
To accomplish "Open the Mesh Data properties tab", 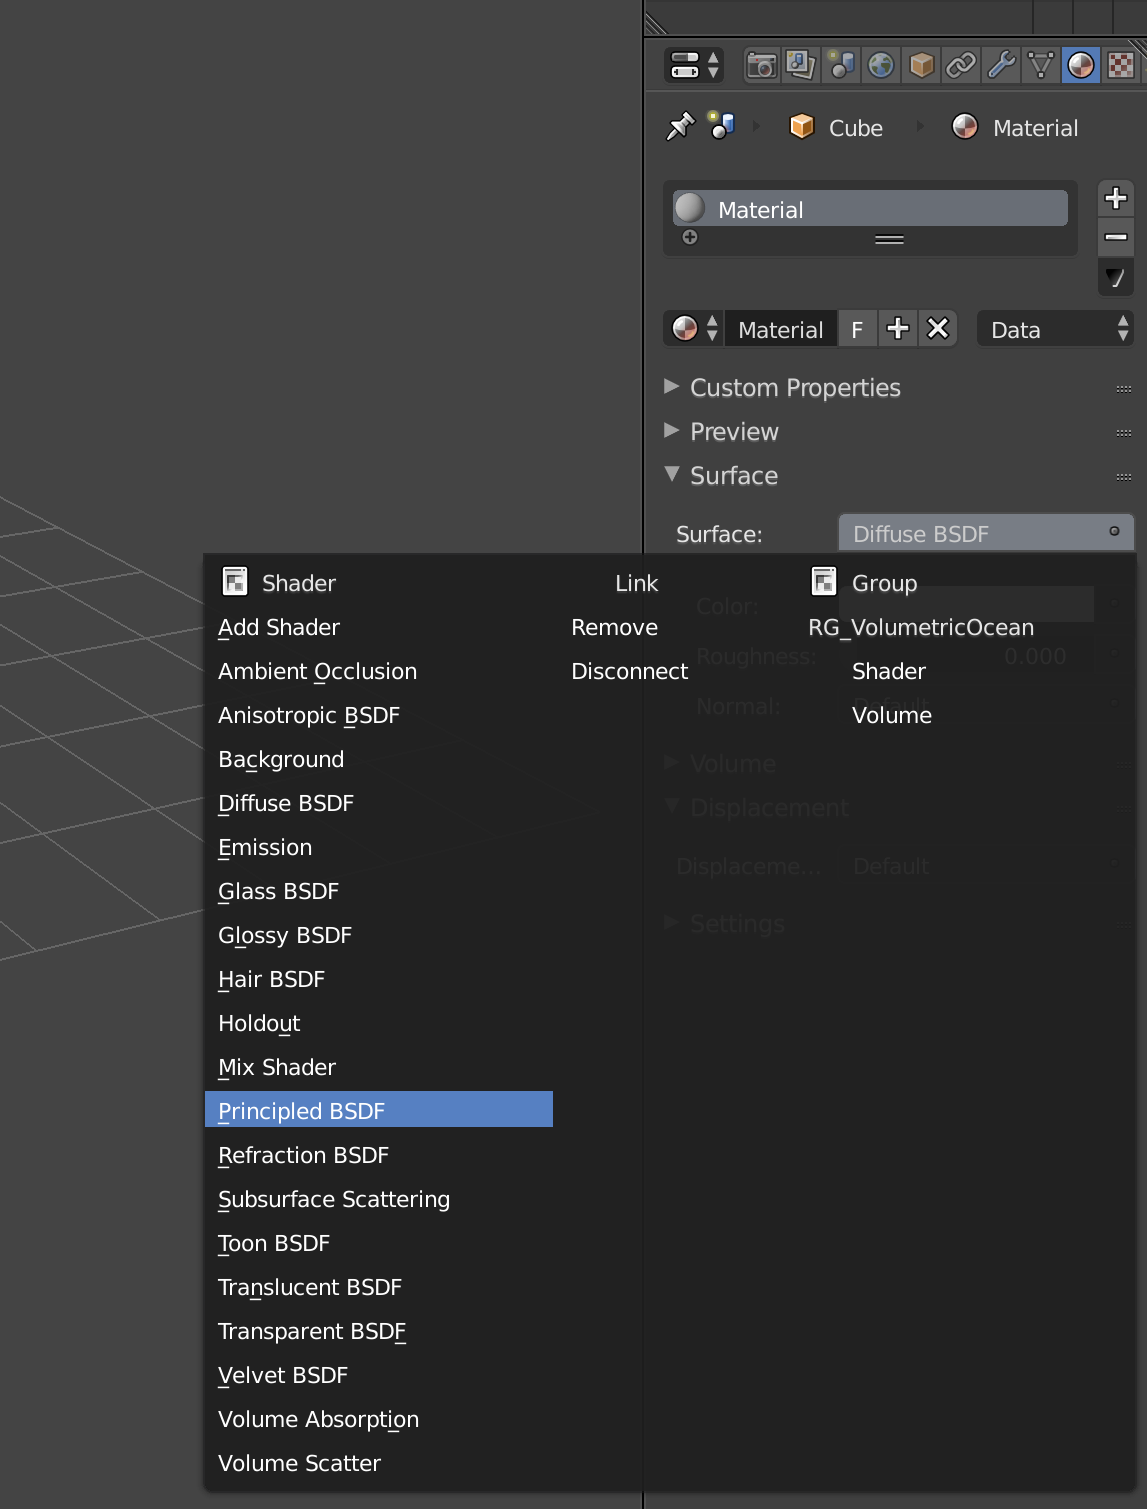I will click(x=1041, y=66).
